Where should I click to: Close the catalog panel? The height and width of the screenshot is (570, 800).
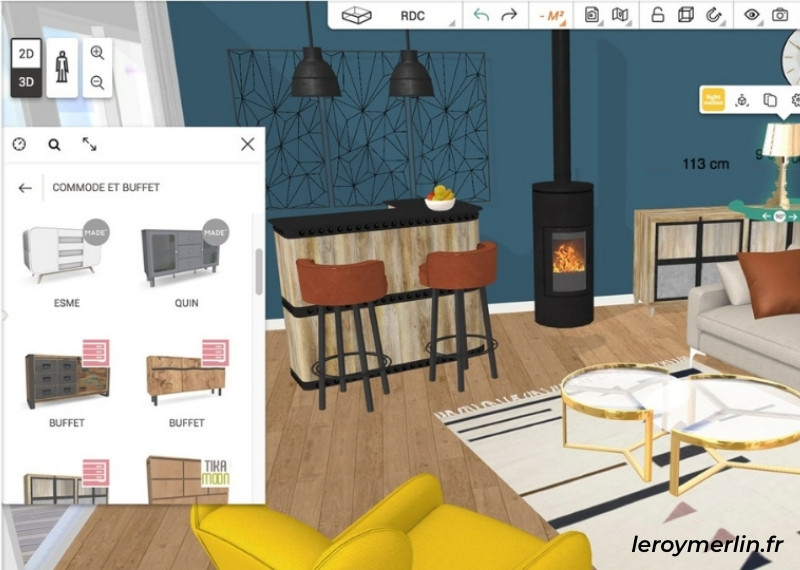click(x=247, y=144)
